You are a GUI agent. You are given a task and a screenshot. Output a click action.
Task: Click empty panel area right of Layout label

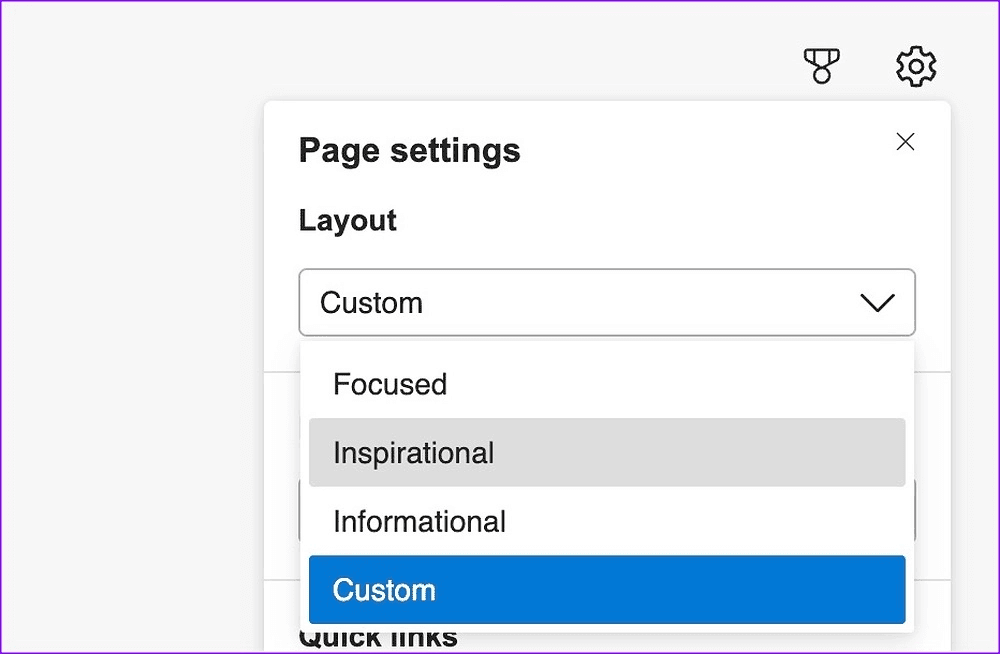650,220
